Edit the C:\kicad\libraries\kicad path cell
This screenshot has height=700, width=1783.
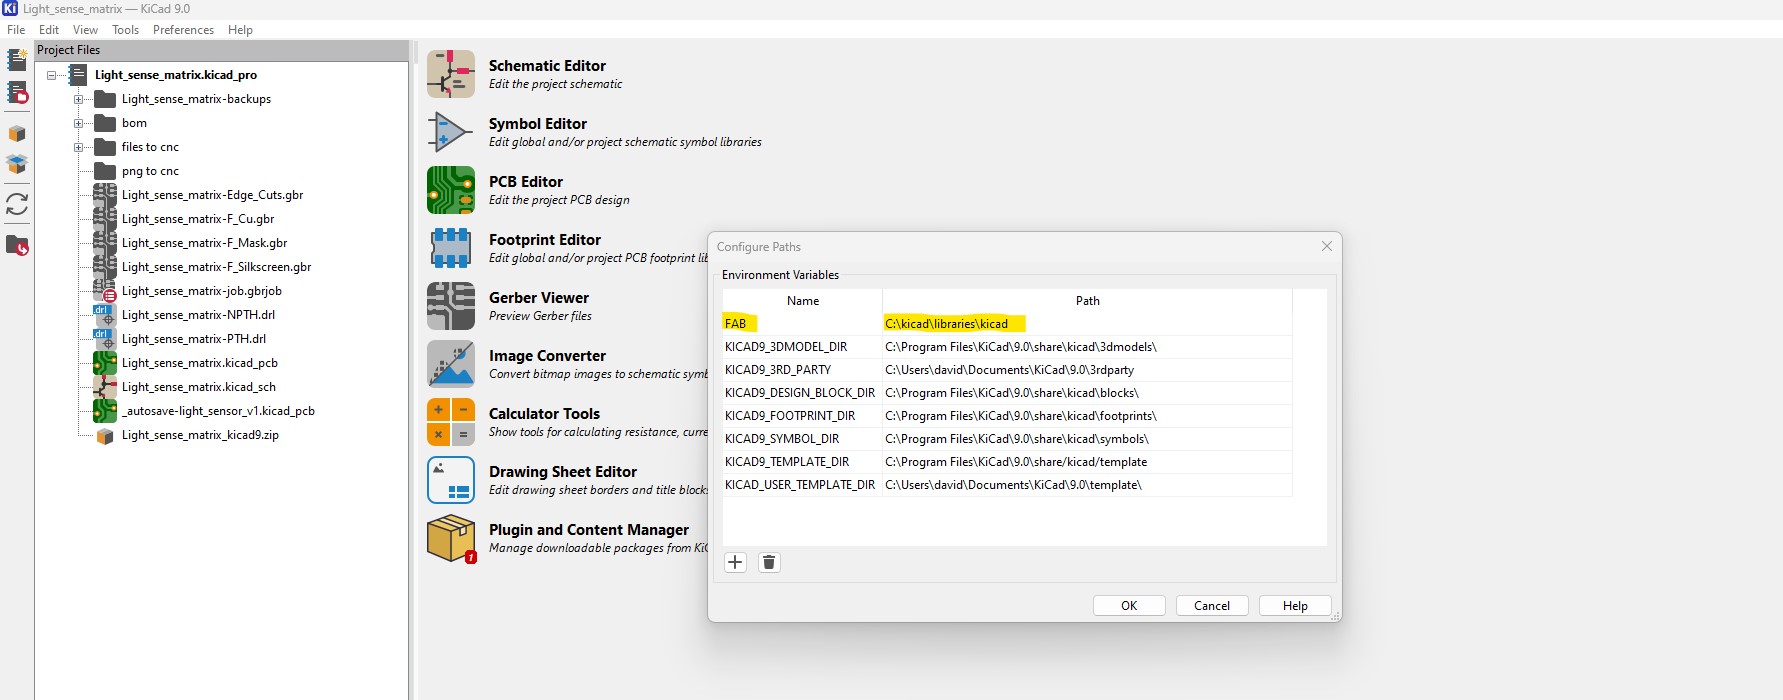pos(1087,323)
